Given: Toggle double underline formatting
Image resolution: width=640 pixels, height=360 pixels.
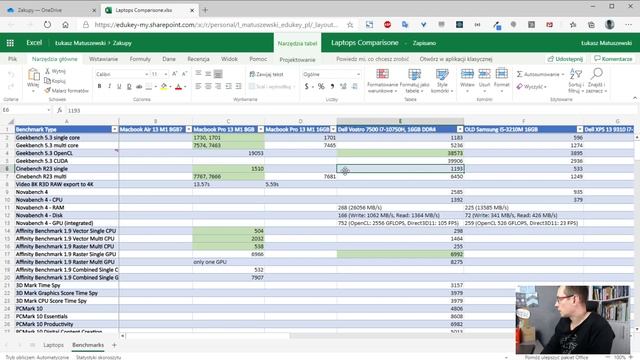Looking at the screenshot, I should (129, 87).
